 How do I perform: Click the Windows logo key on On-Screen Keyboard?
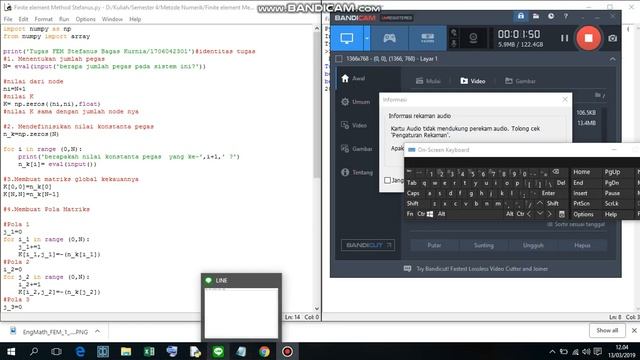430,214
